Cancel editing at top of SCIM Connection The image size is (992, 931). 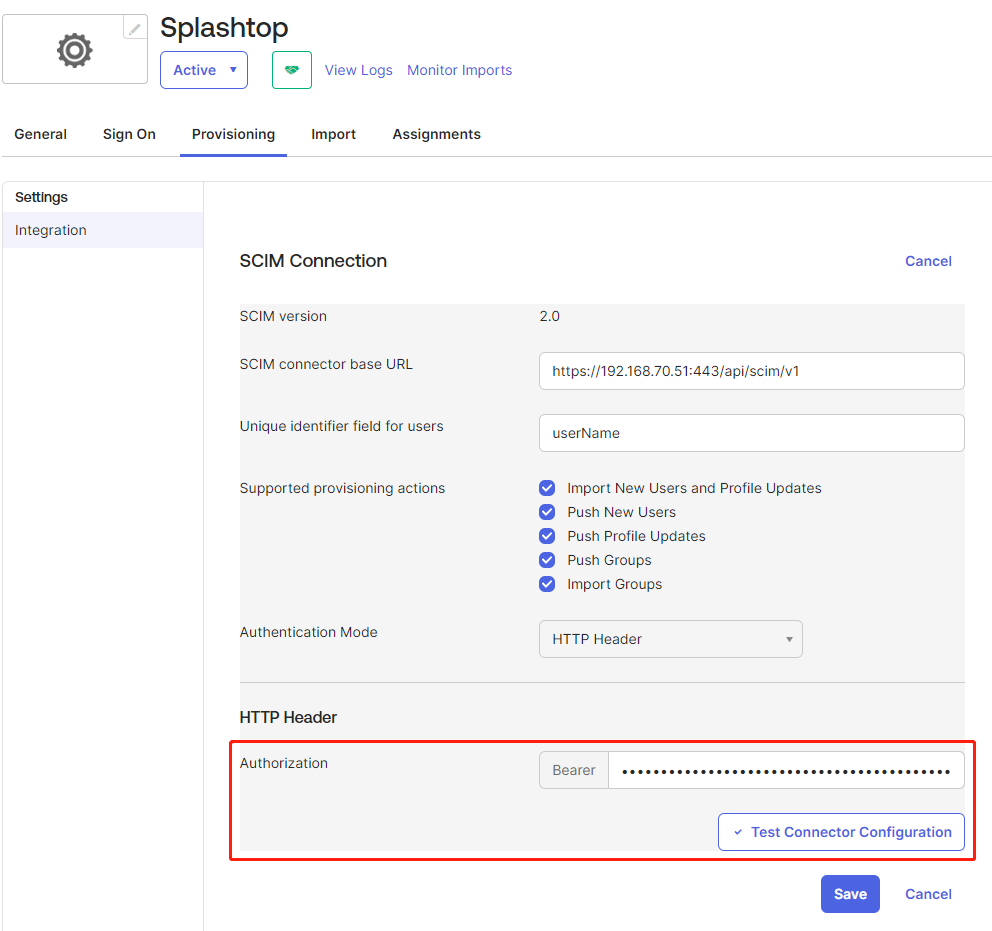[x=928, y=261]
